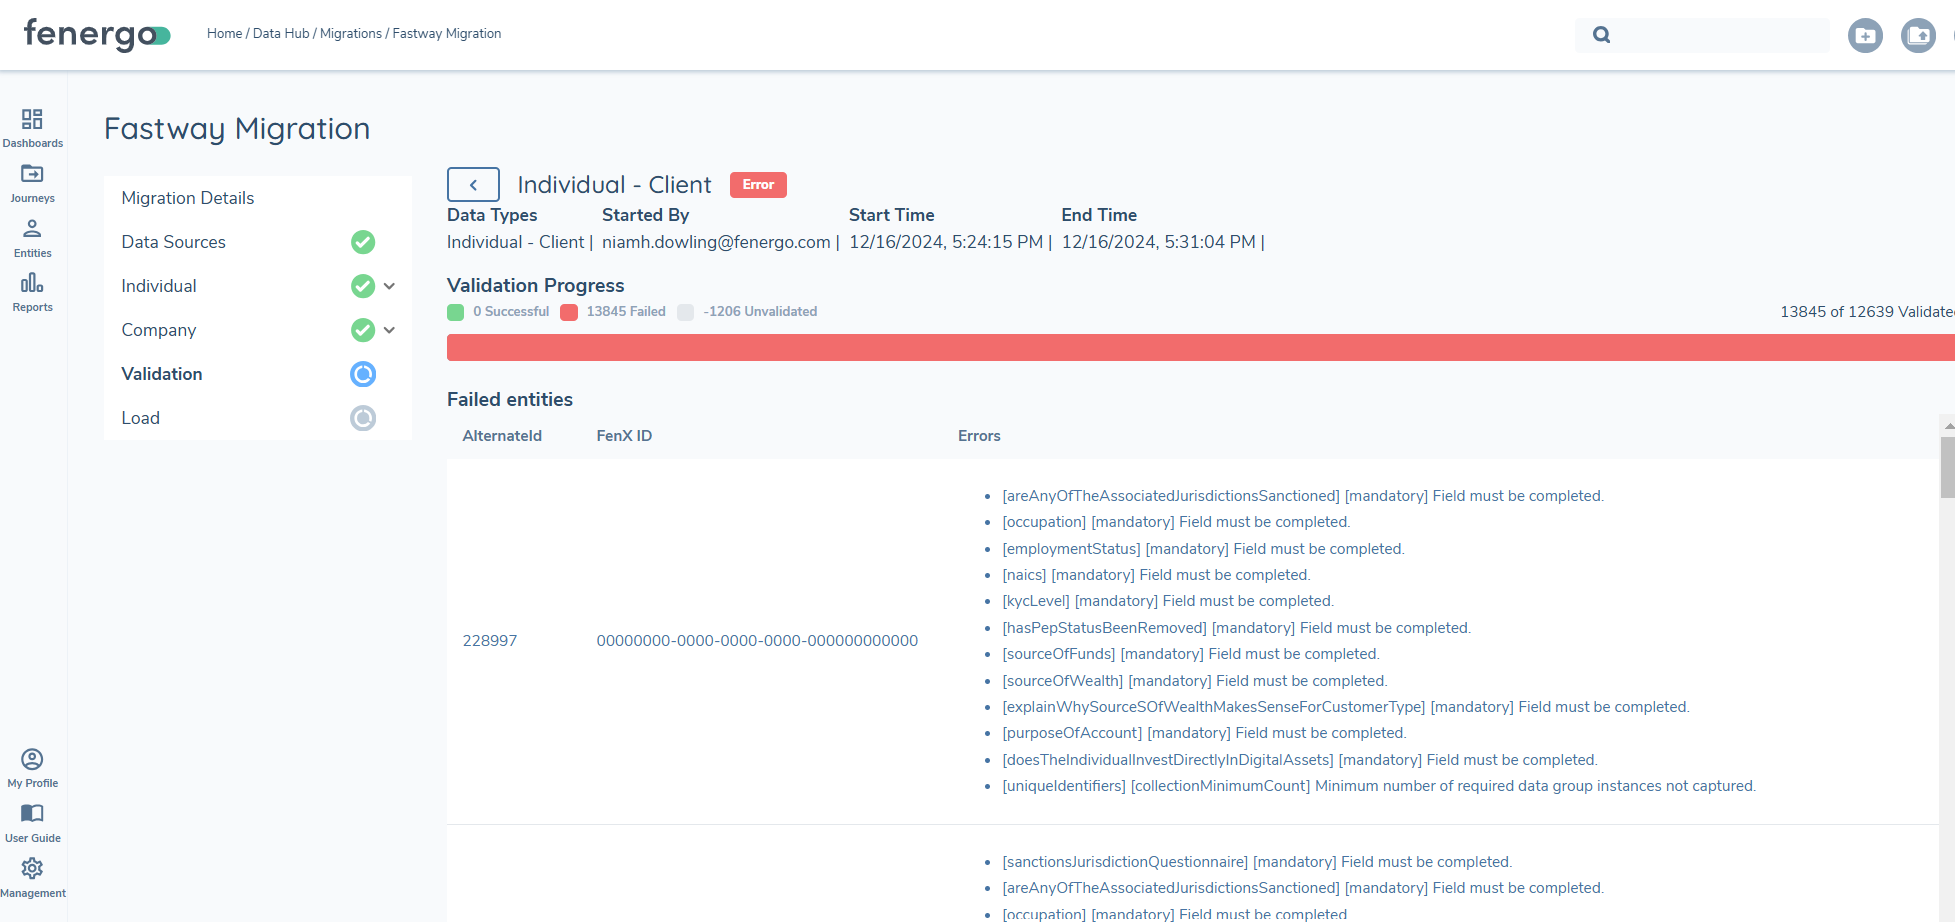Click the fenergo logo
The image size is (1955, 922).
coord(96,35)
